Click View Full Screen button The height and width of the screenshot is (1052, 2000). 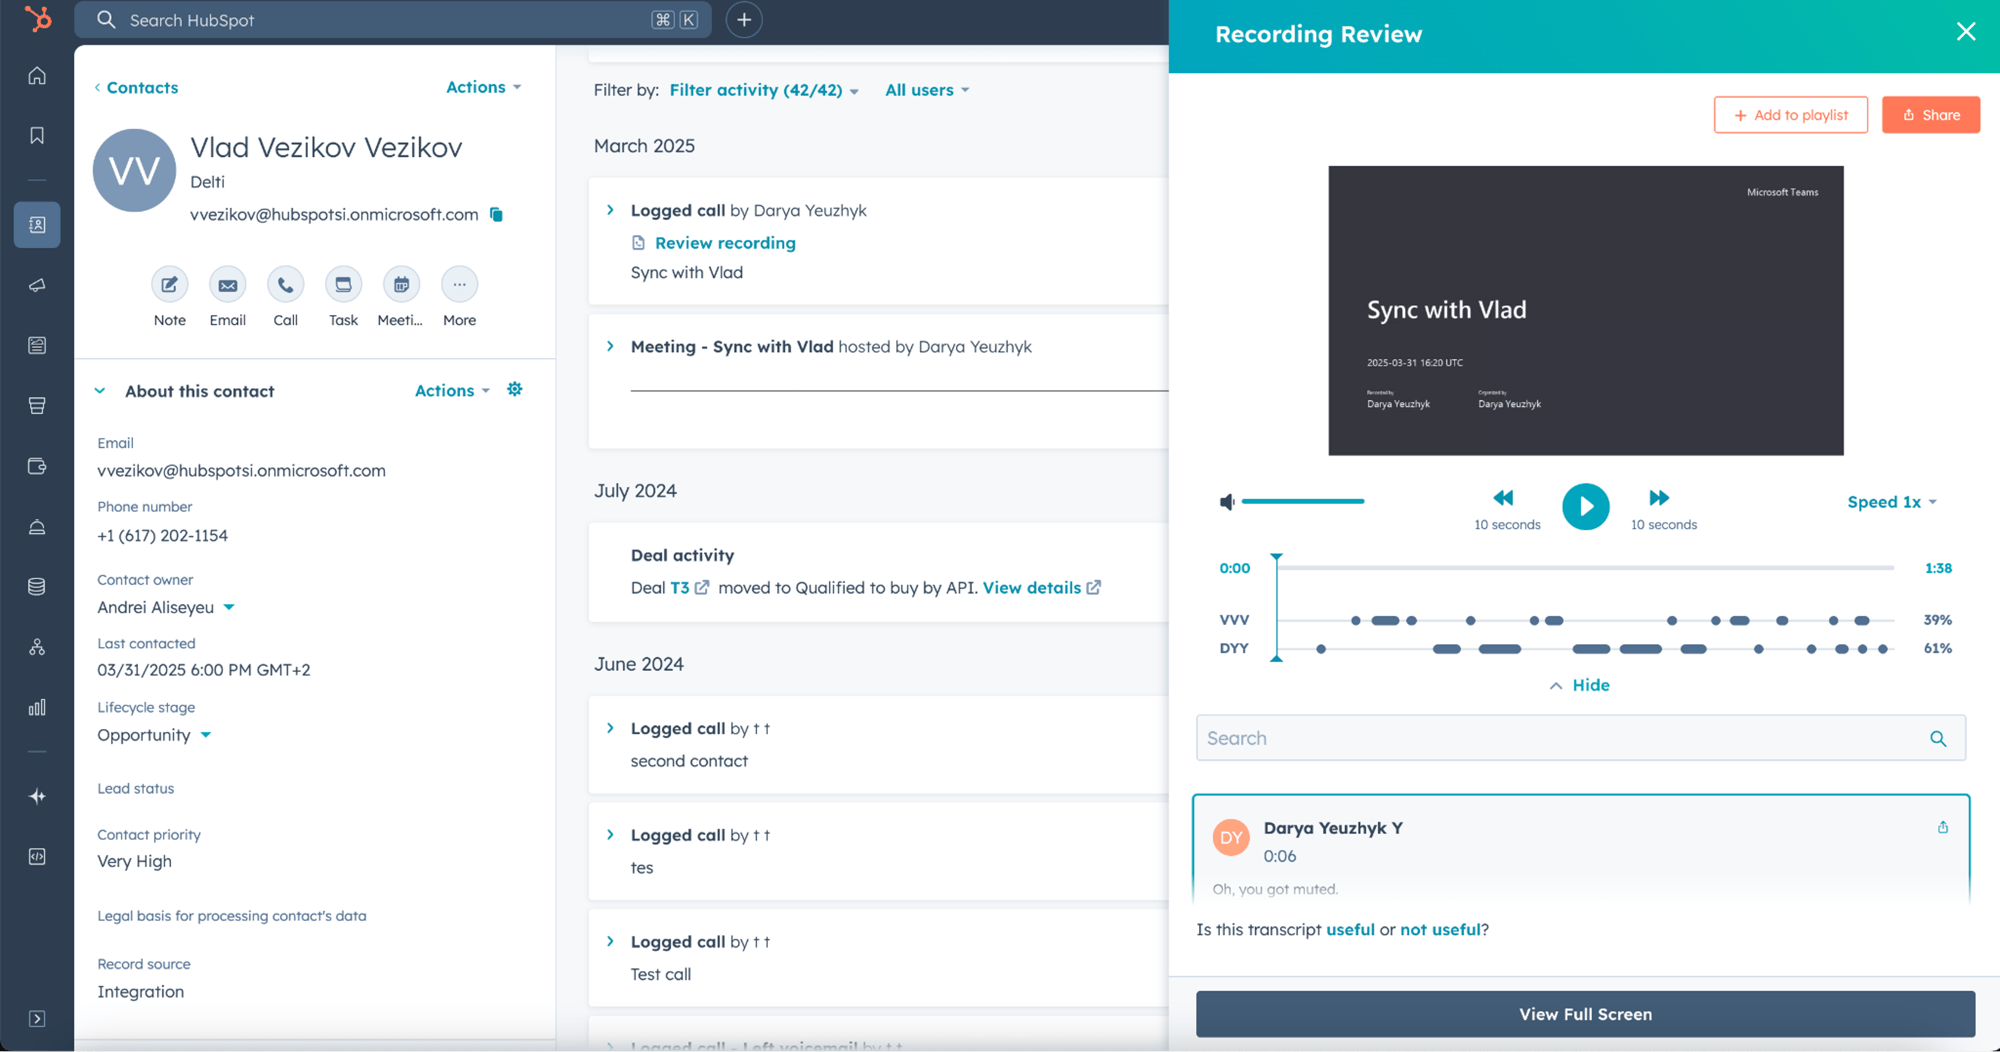click(x=1585, y=1014)
